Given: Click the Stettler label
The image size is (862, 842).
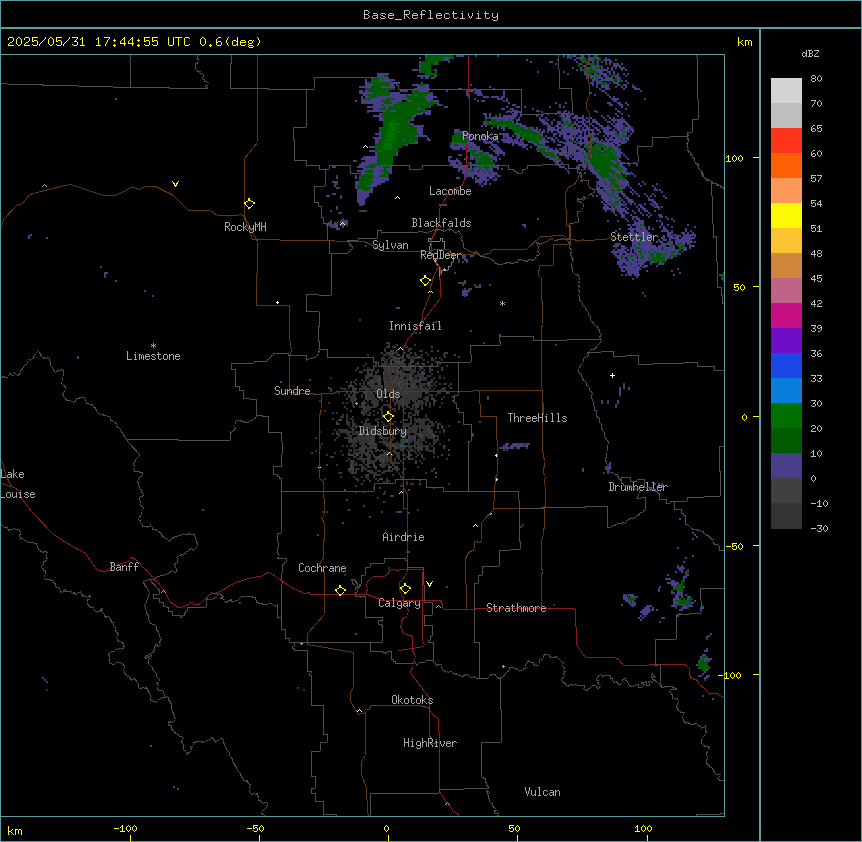Looking at the screenshot, I should [x=634, y=237].
